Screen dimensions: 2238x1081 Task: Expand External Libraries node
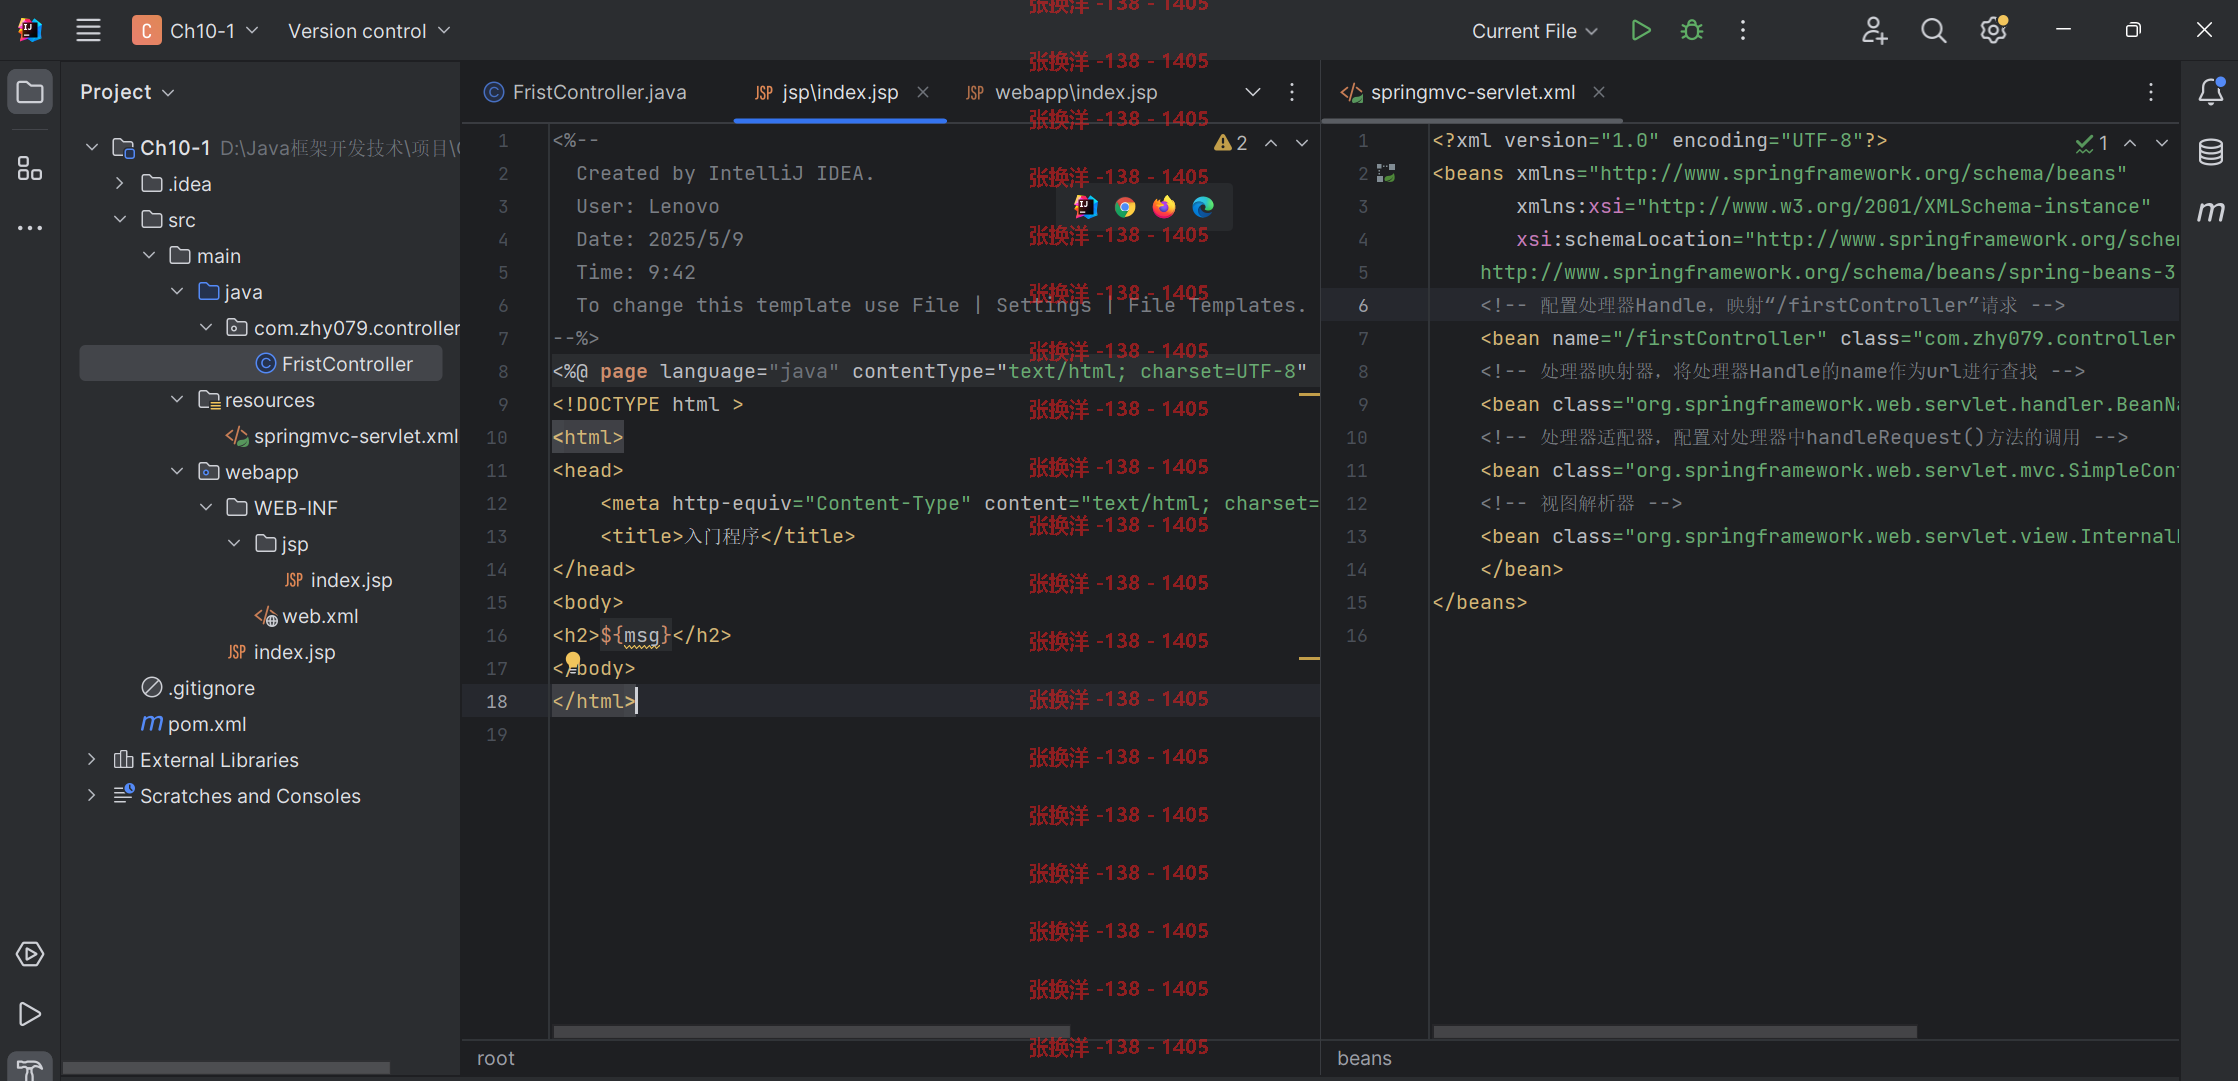(92, 760)
